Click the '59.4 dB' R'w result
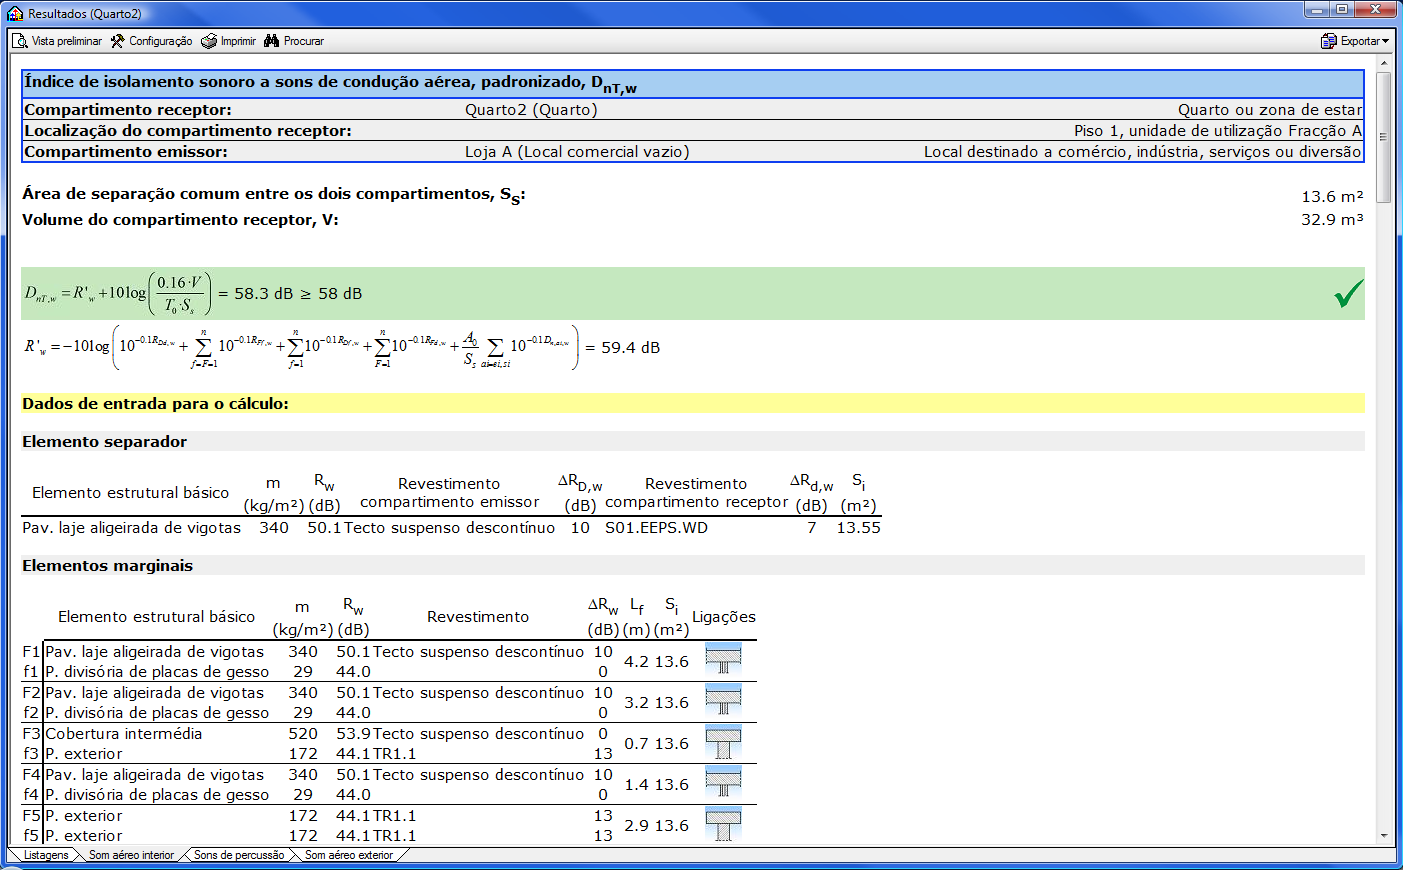 tap(630, 348)
